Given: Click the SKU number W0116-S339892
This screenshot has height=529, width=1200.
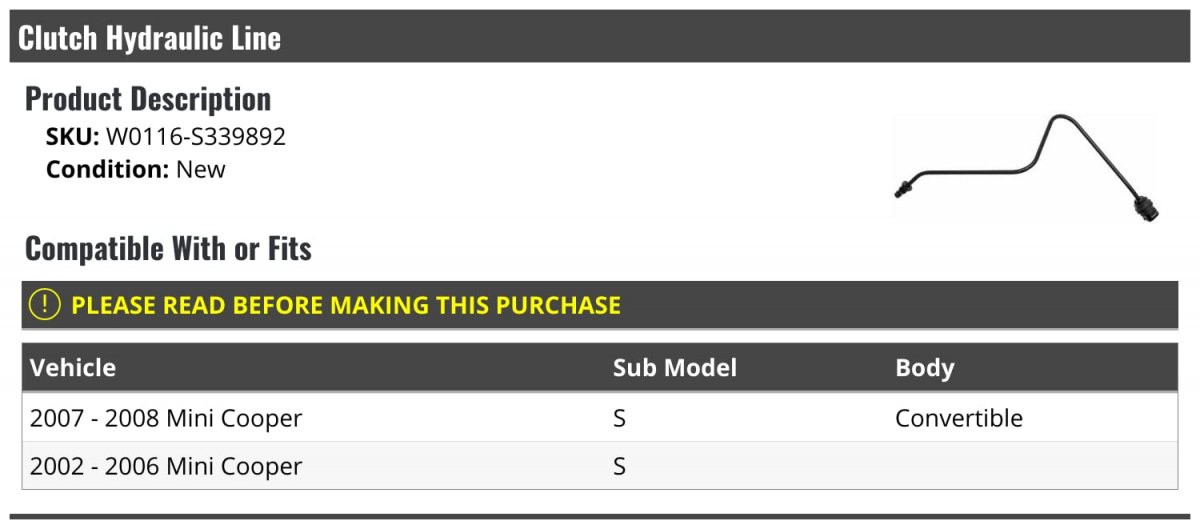Looking at the screenshot, I should pos(196,137).
